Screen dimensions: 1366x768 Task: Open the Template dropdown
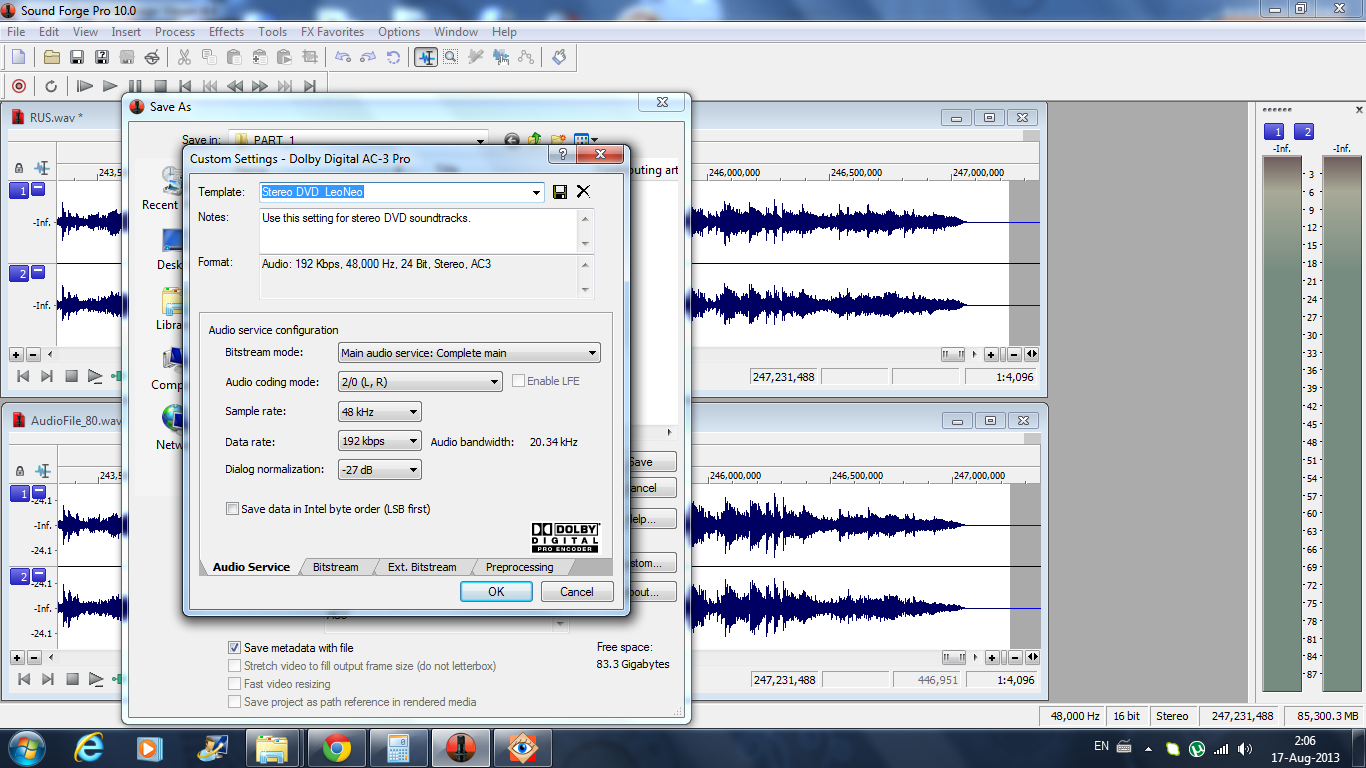[536, 192]
